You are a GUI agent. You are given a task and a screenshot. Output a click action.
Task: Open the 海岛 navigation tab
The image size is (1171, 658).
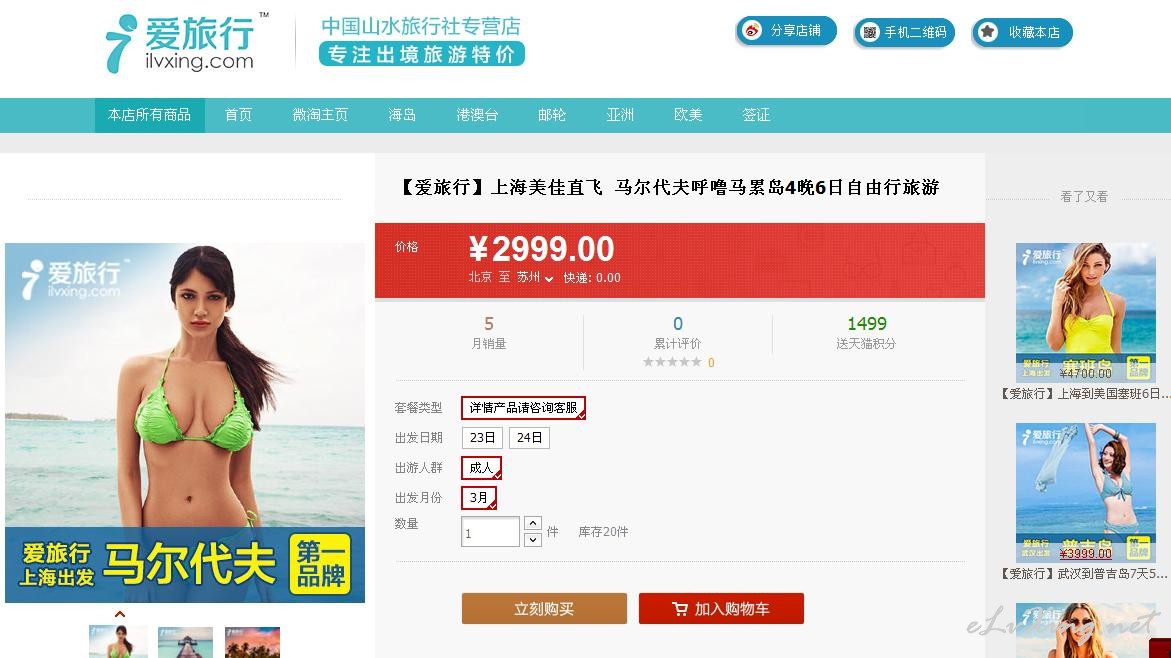[x=402, y=115]
